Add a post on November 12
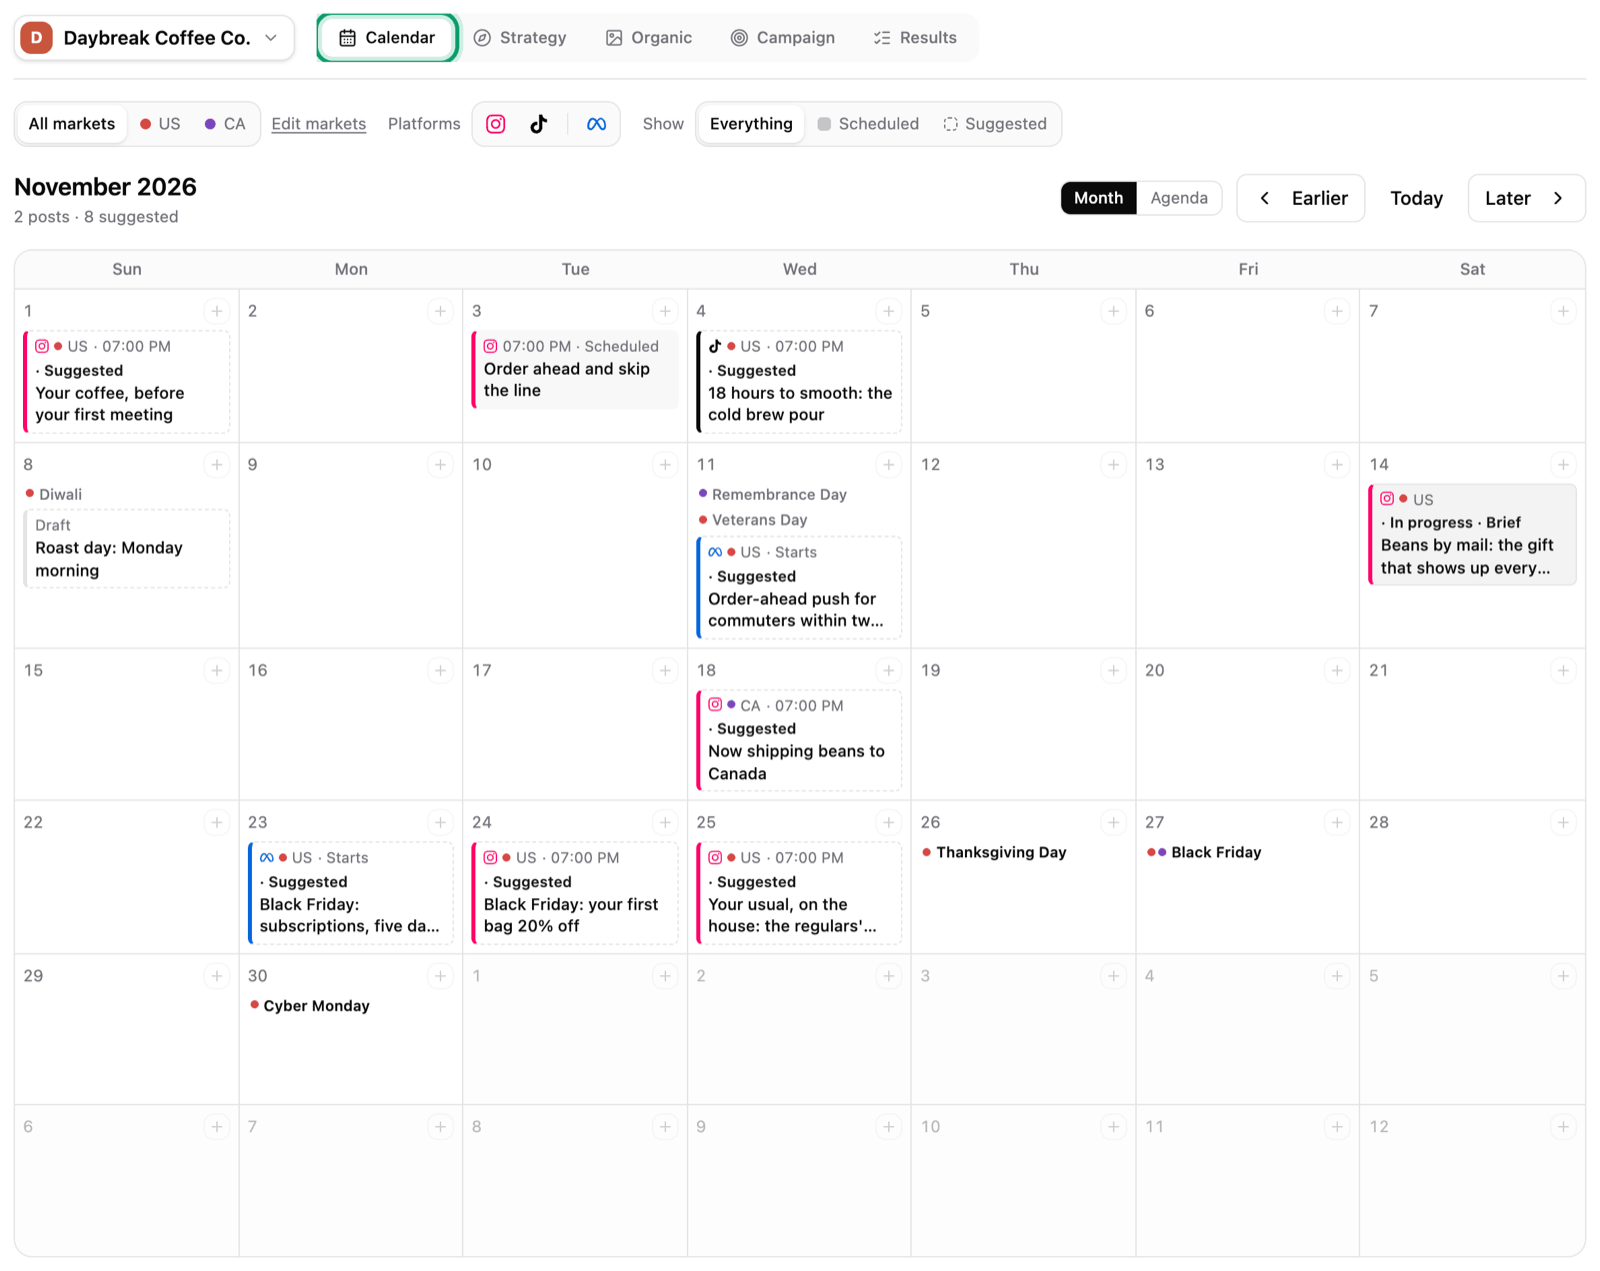The height and width of the screenshot is (1271, 1600). point(1113,464)
